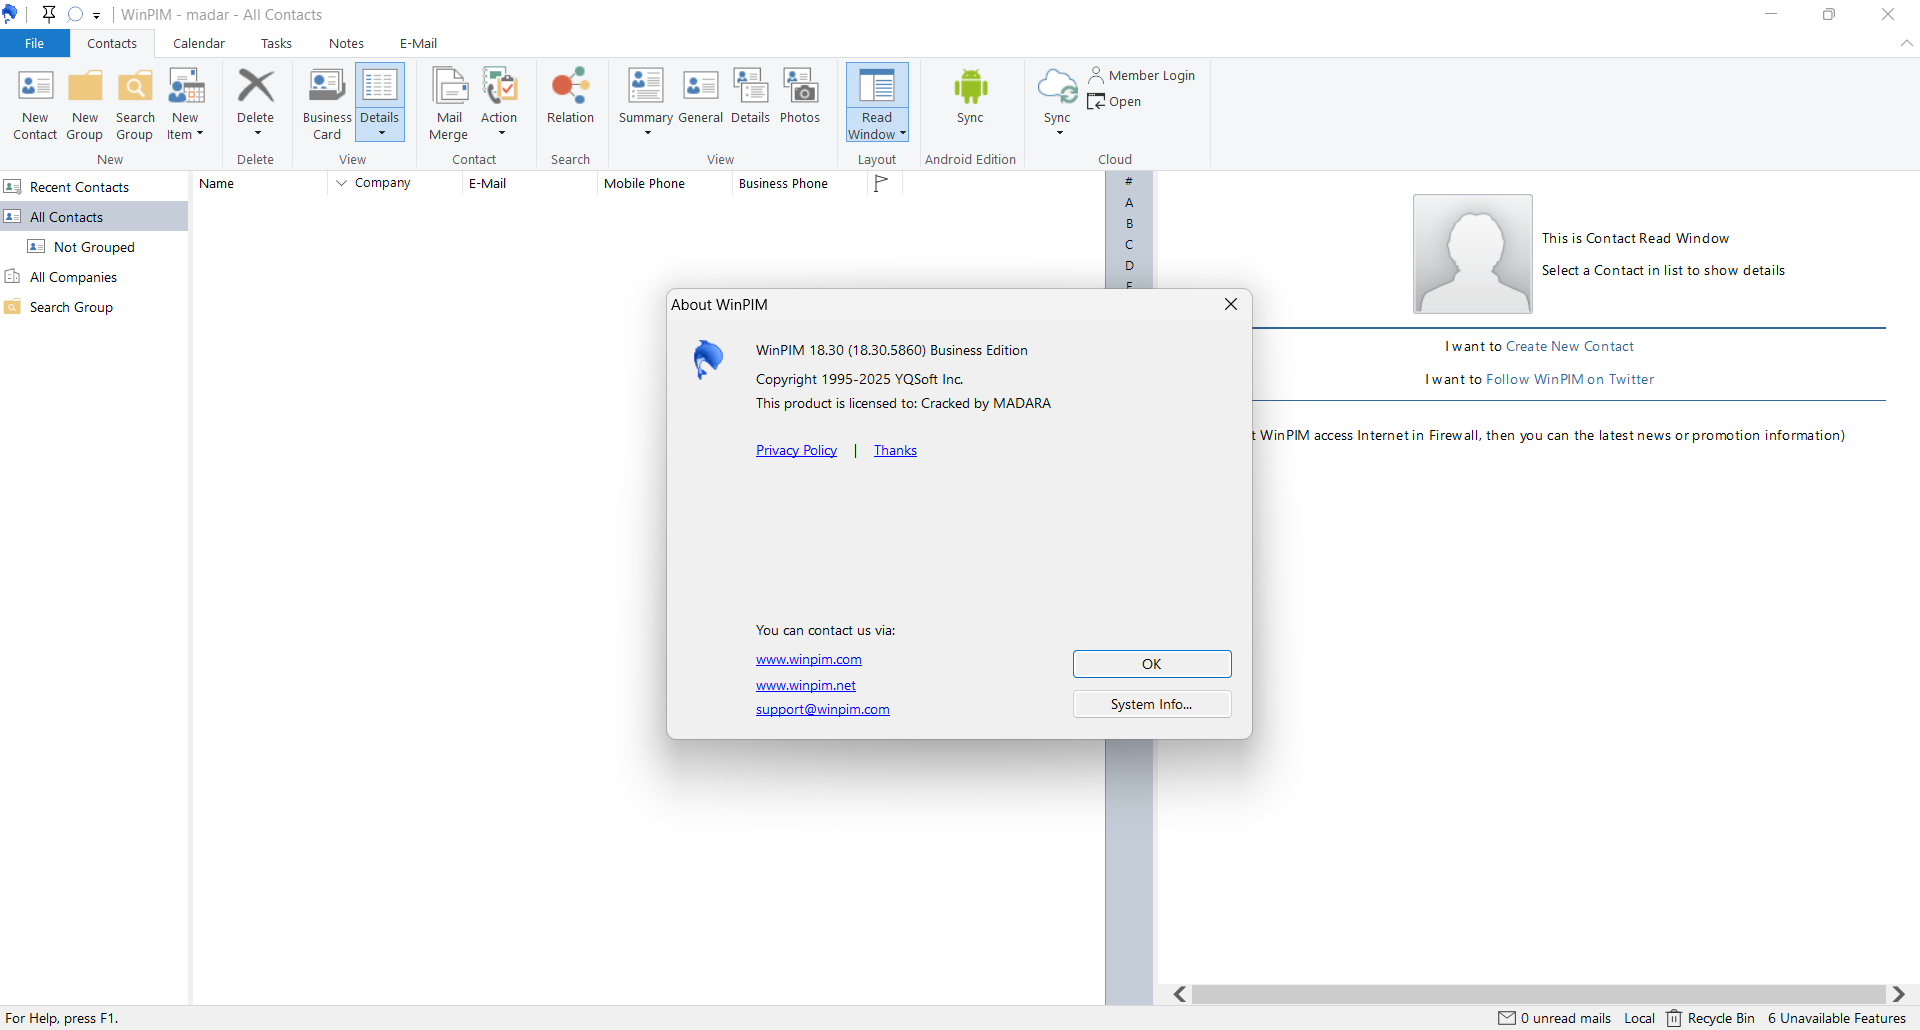Click 6 Unavailable Features in status bar

(1837, 1018)
